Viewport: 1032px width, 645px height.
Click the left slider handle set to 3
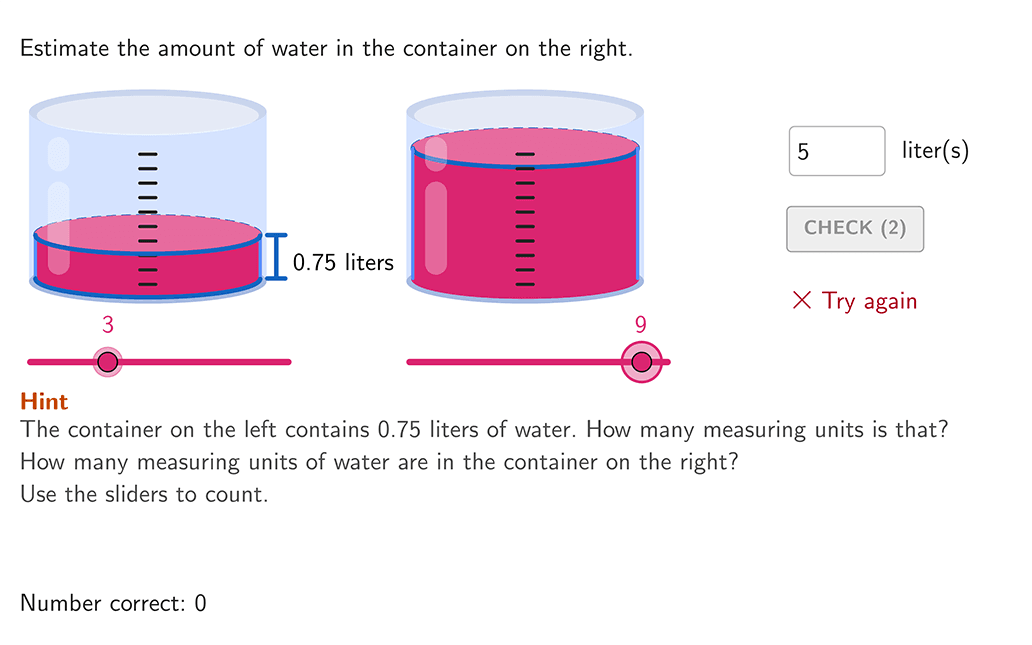pyautogui.click(x=108, y=362)
